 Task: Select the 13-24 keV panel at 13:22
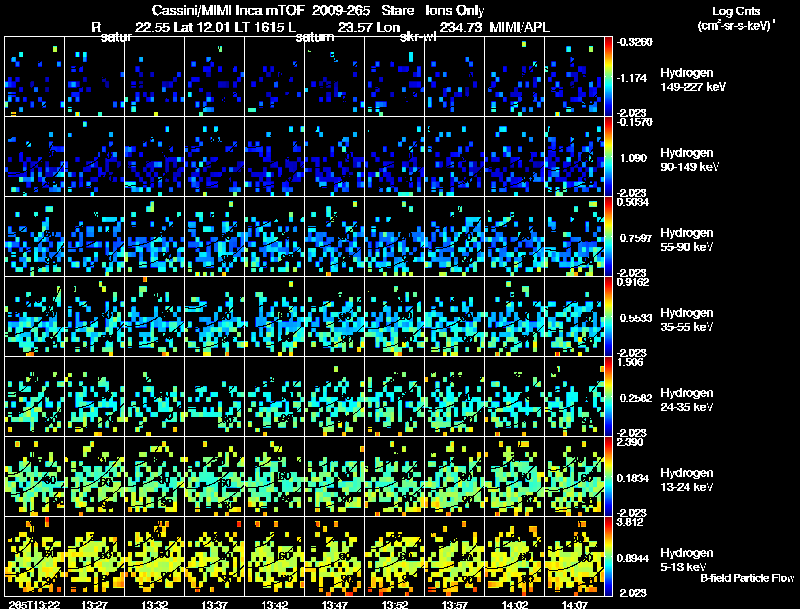point(35,477)
